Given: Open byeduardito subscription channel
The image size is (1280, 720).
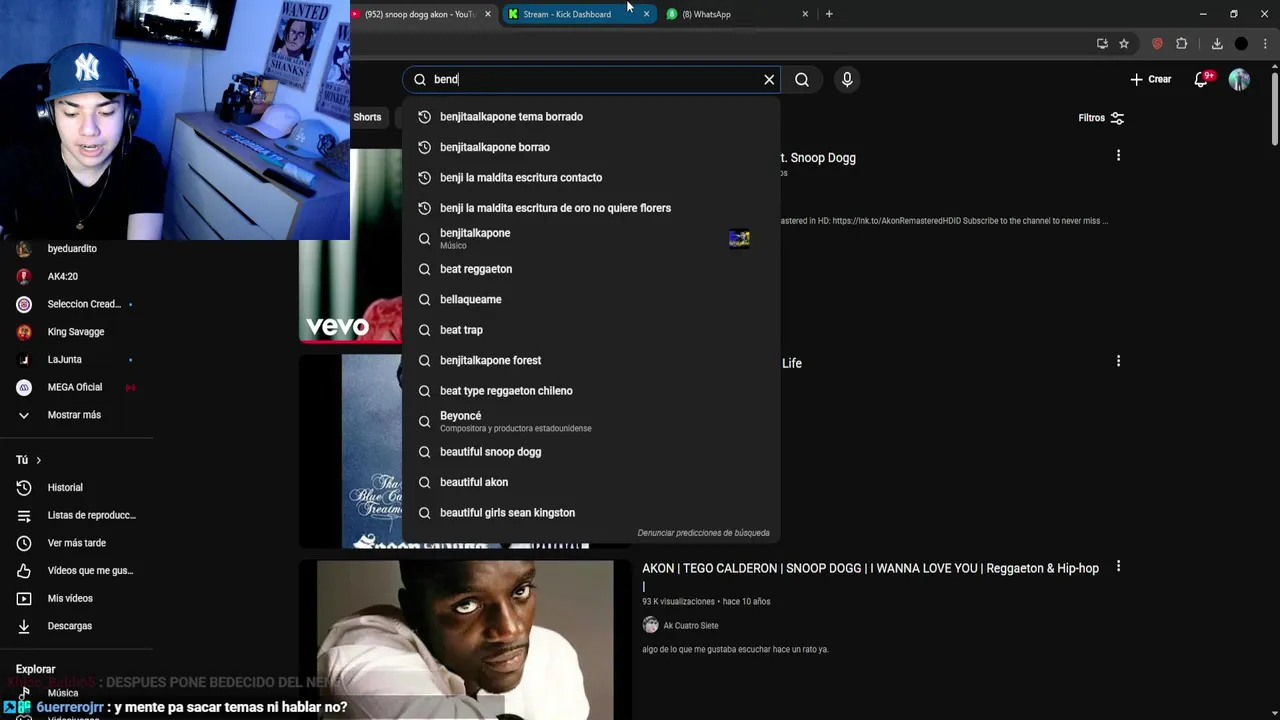Looking at the screenshot, I should [72, 249].
